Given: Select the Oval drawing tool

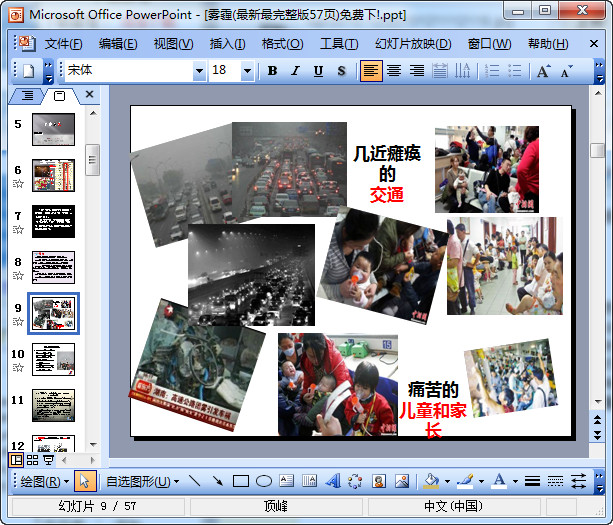Looking at the screenshot, I should point(263,481).
